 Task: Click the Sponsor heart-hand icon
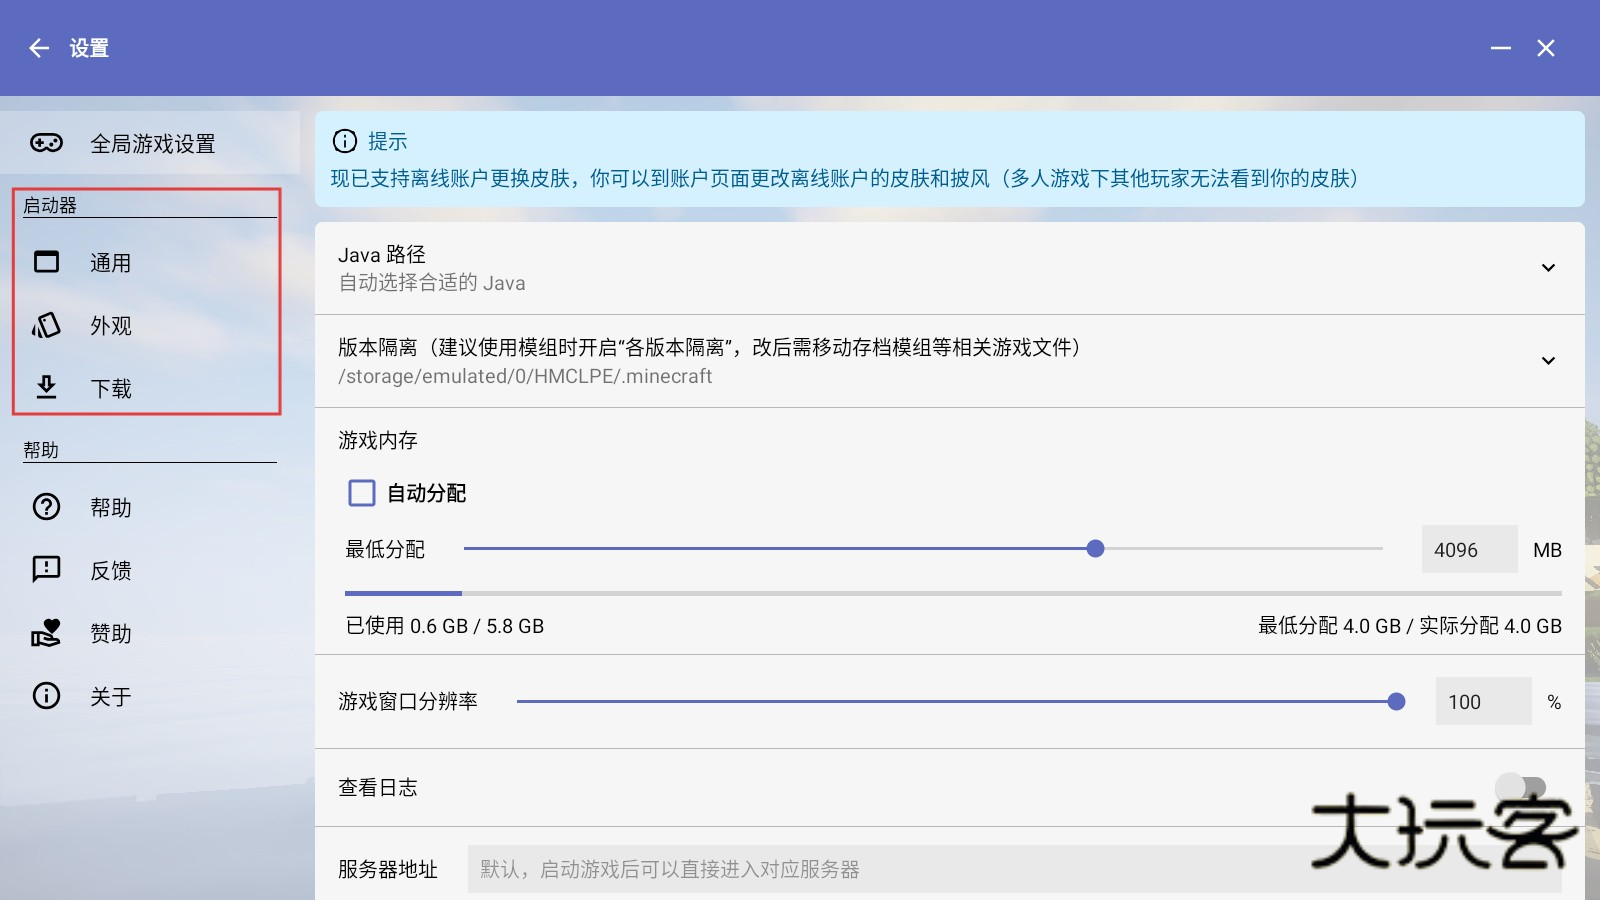(47, 632)
